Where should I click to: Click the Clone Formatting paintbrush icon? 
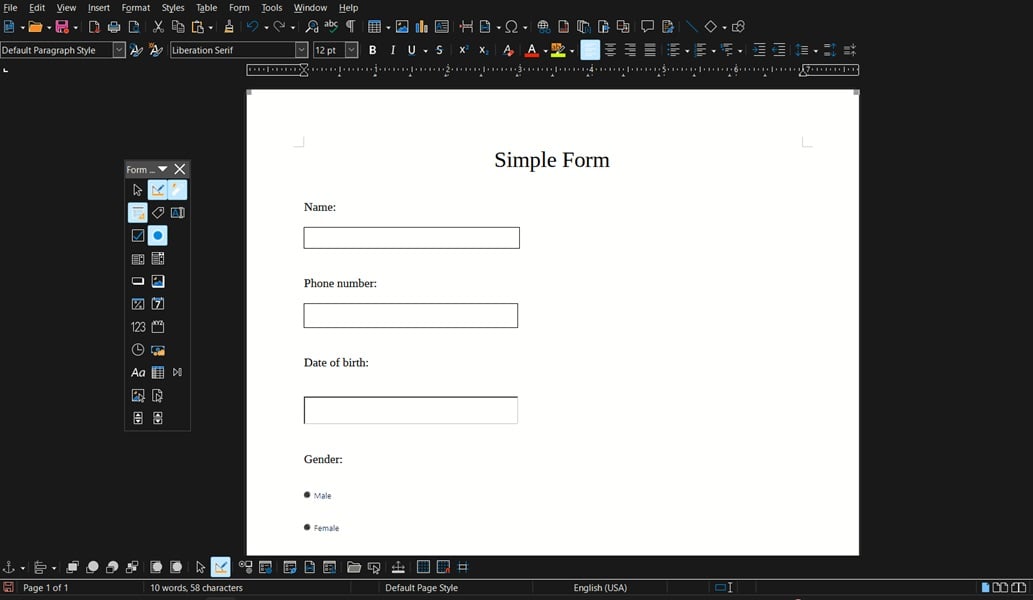point(229,26)
